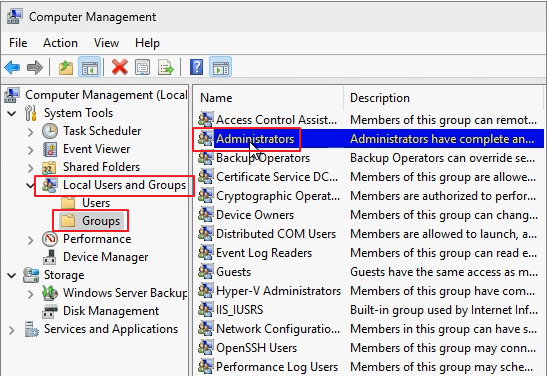547x376 pixels.
Task: Sort by the Name column header
Action: coord(269,98)
